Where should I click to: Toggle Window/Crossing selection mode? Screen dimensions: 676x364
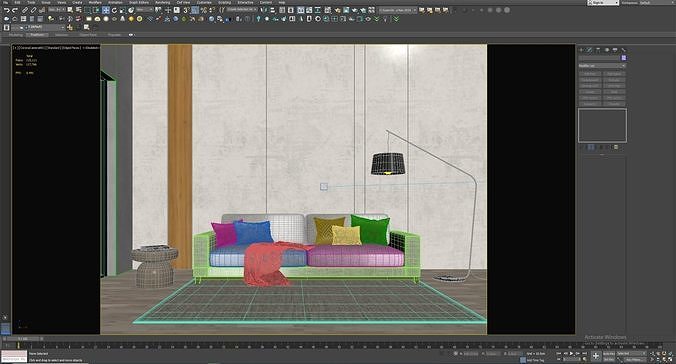click(x=97, y=9)
